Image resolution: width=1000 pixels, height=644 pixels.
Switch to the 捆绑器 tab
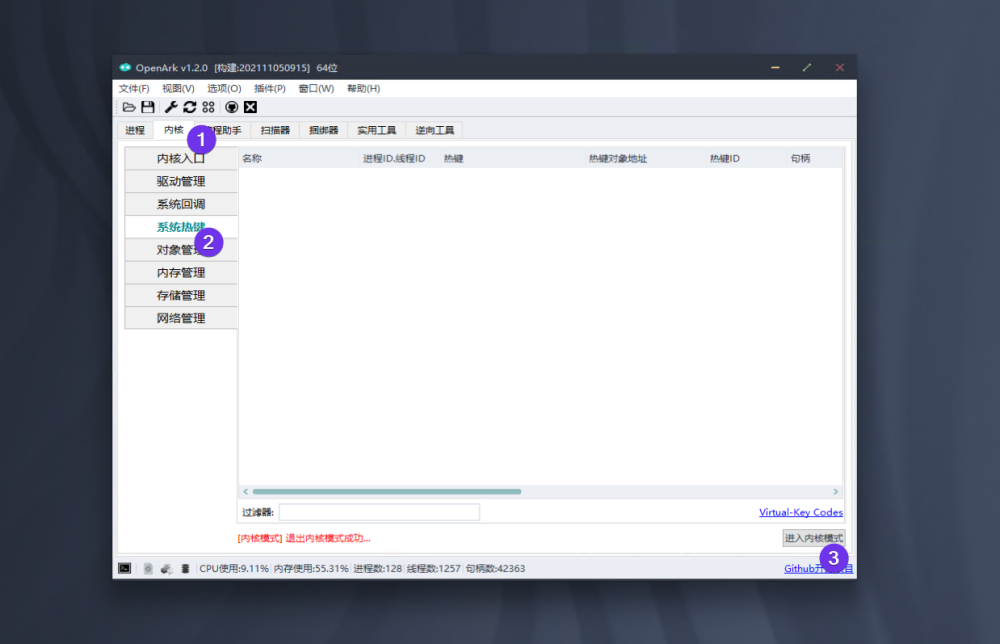click(x=323, y=130)
